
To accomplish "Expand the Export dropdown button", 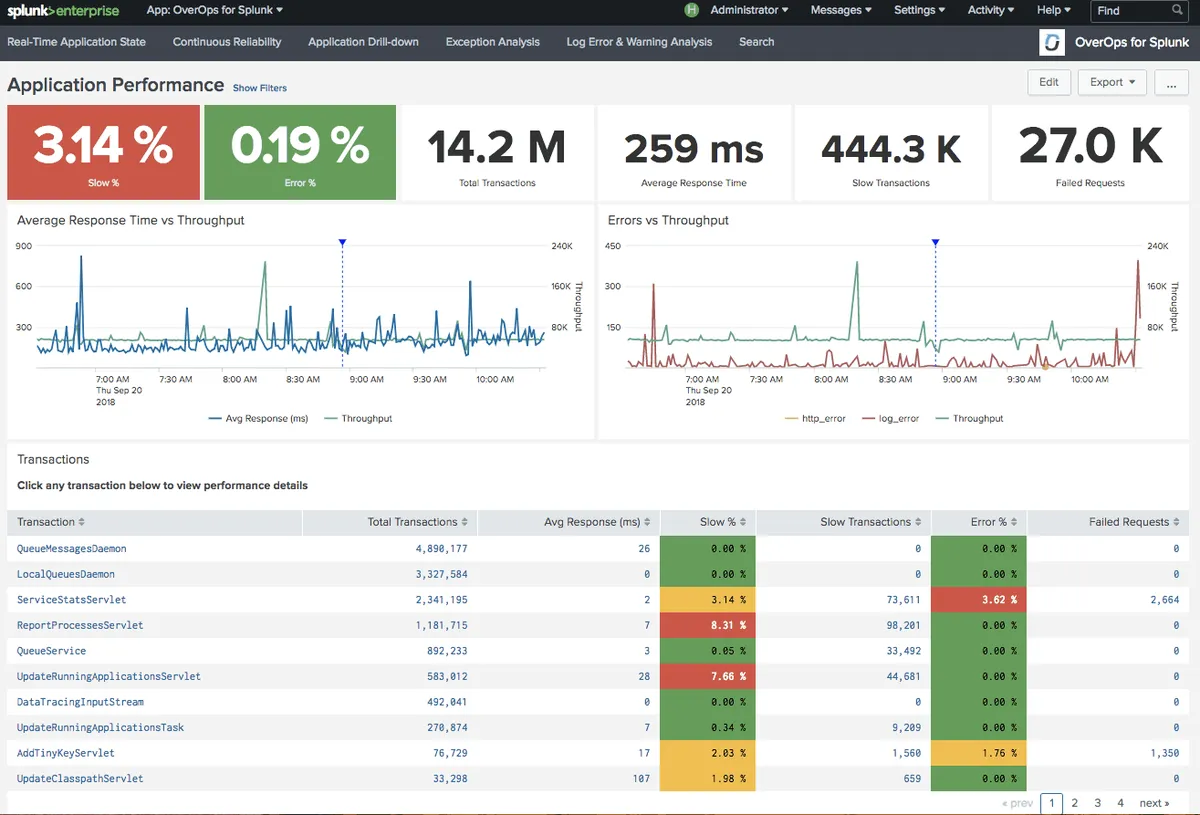I will (1112, 82).
